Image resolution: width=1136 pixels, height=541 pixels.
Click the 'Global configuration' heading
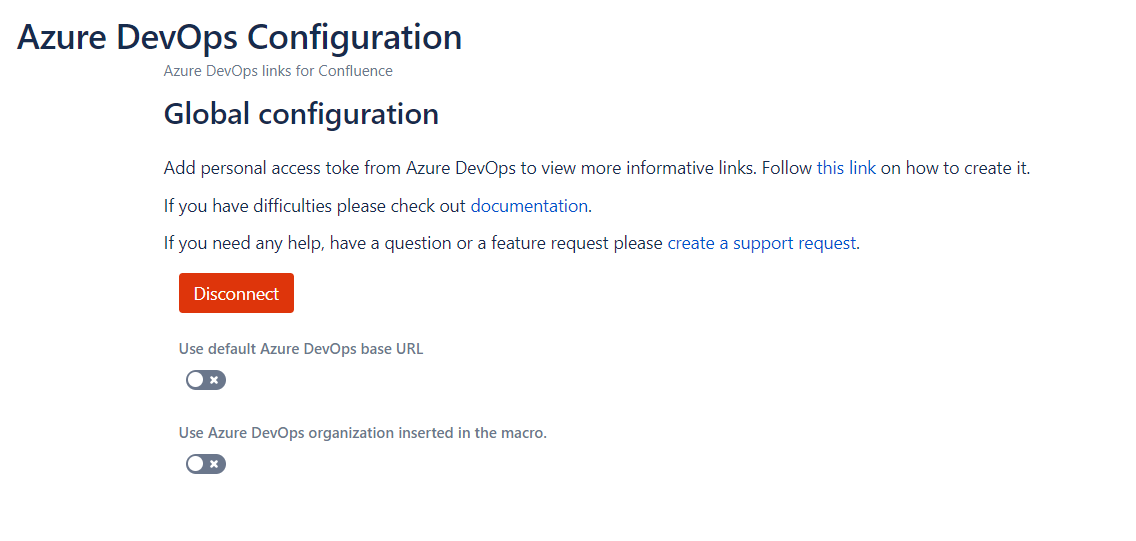pyautogui.click(x=301, y=114)
